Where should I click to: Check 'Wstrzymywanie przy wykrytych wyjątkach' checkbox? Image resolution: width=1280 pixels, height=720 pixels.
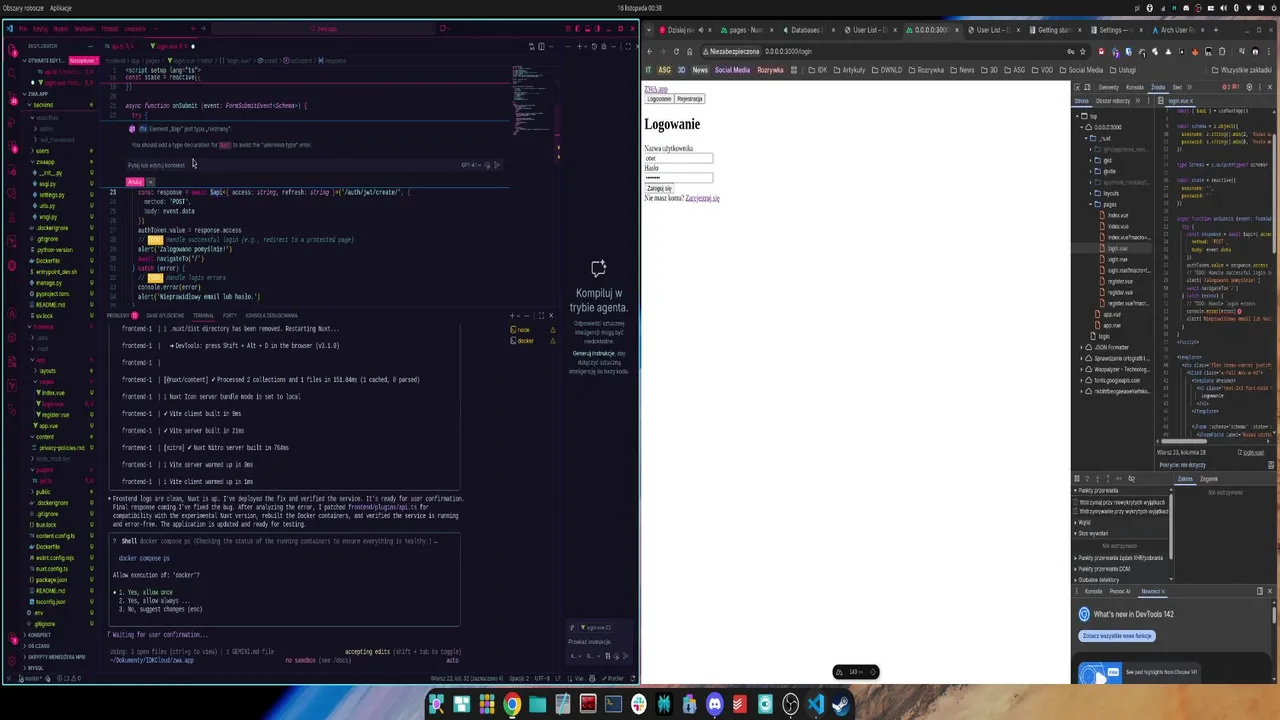coord(1078,511)
